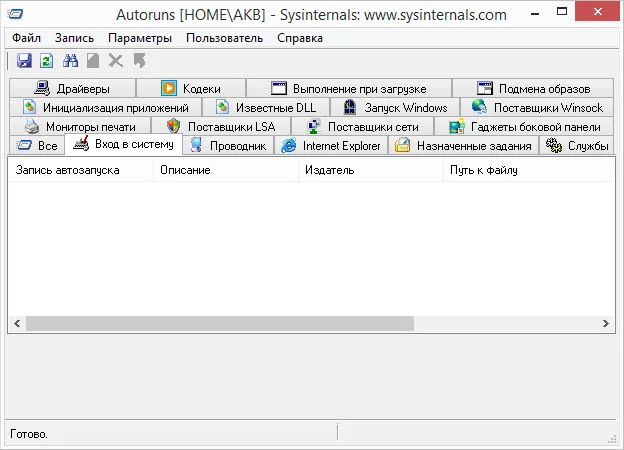Open the Поставщики Winsock tab
The image size is (624, 450).
point(537,107)
